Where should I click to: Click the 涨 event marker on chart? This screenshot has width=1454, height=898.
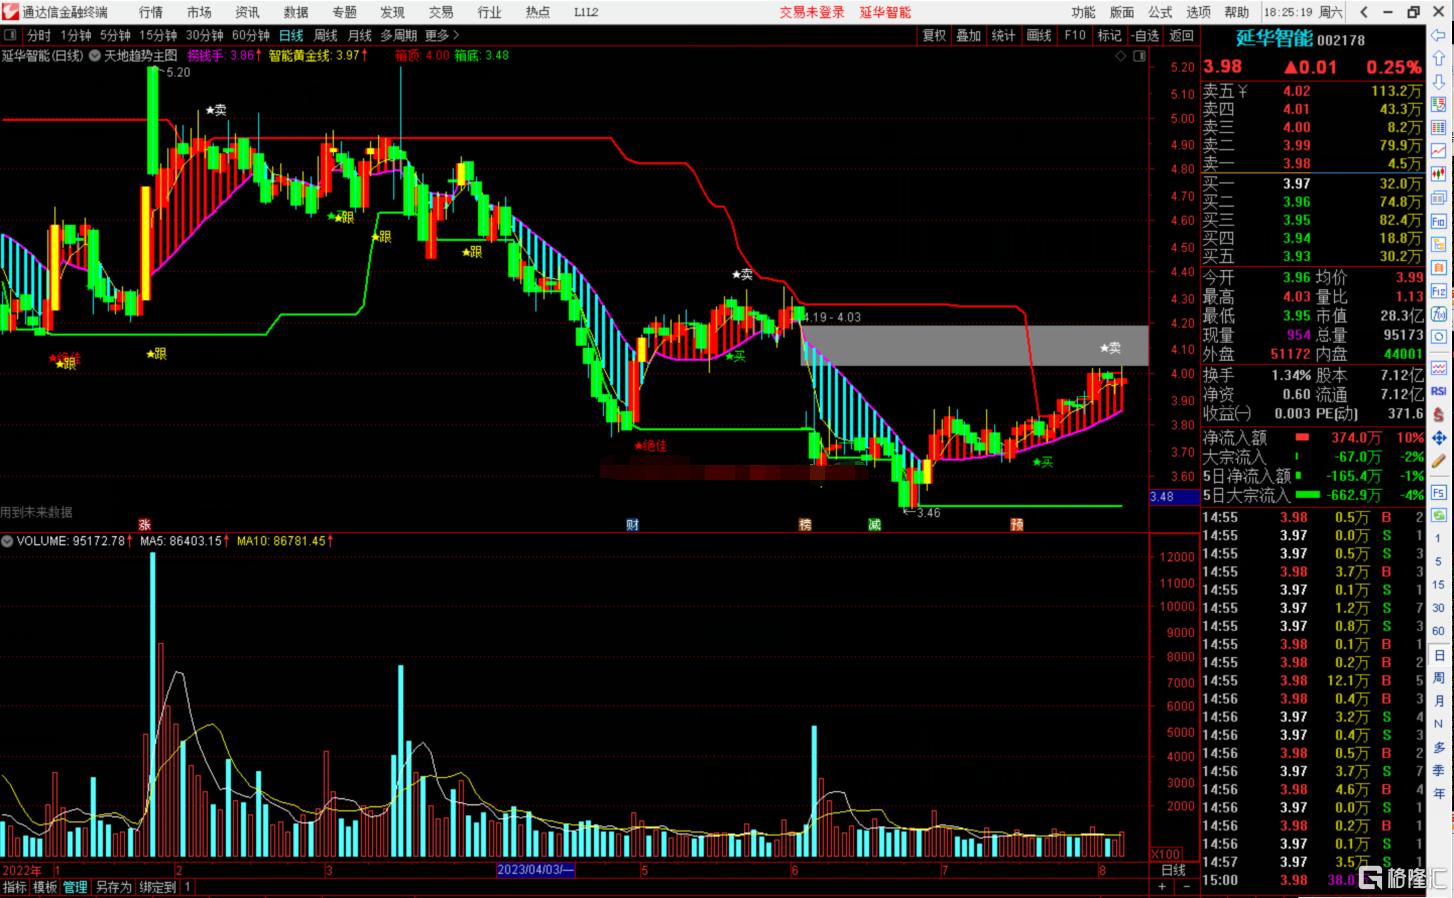(x=144, y=524)
